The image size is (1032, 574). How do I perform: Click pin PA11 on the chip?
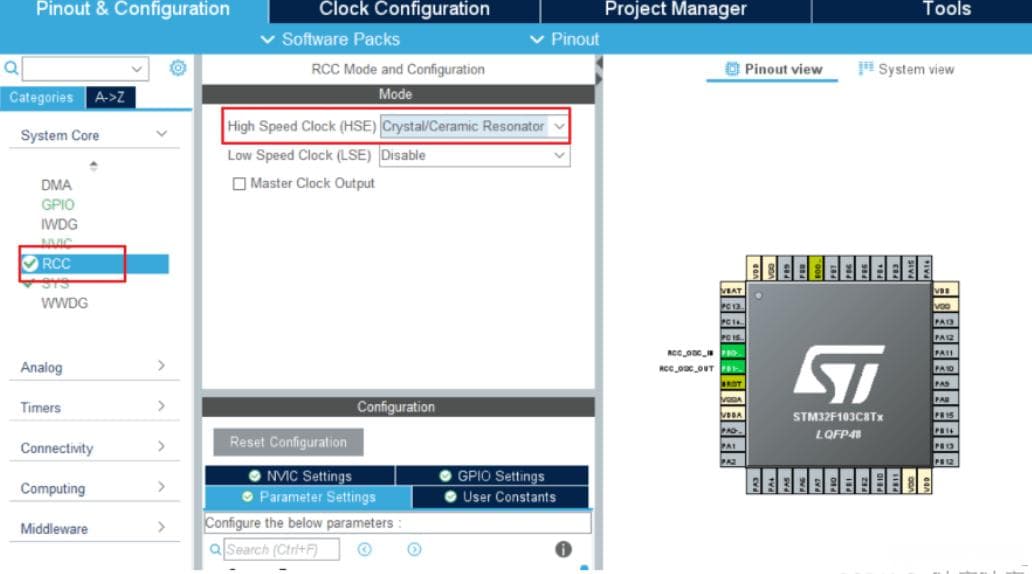point(946,352)
